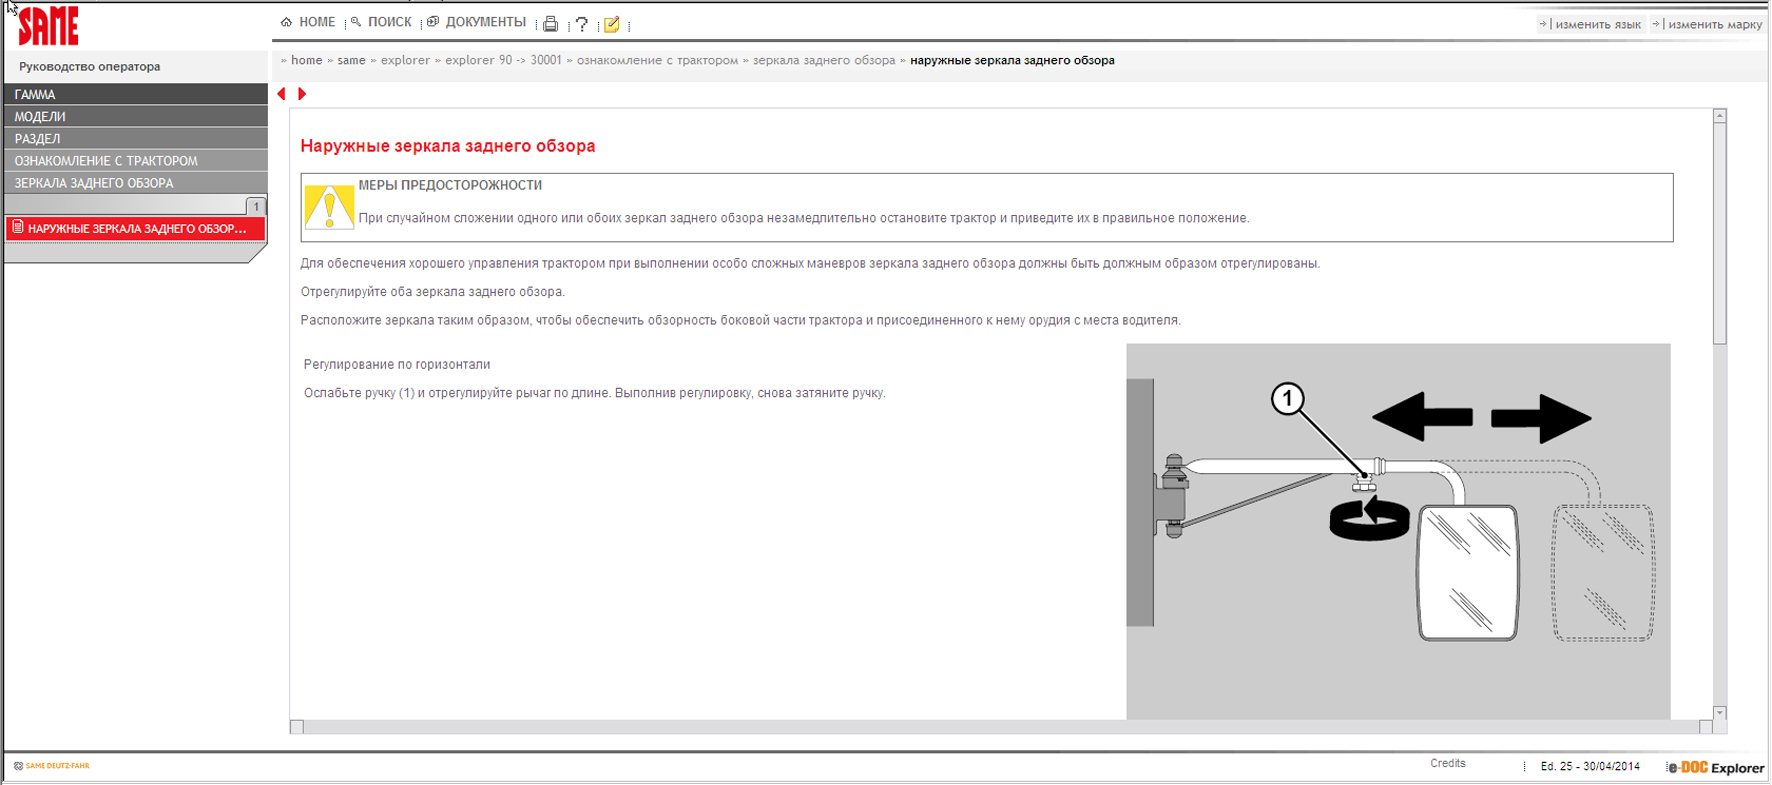Viewport: 1772px width, 785px height.
Task: Expand the ГАММА section in sidebar
Action: coord(135,94)
